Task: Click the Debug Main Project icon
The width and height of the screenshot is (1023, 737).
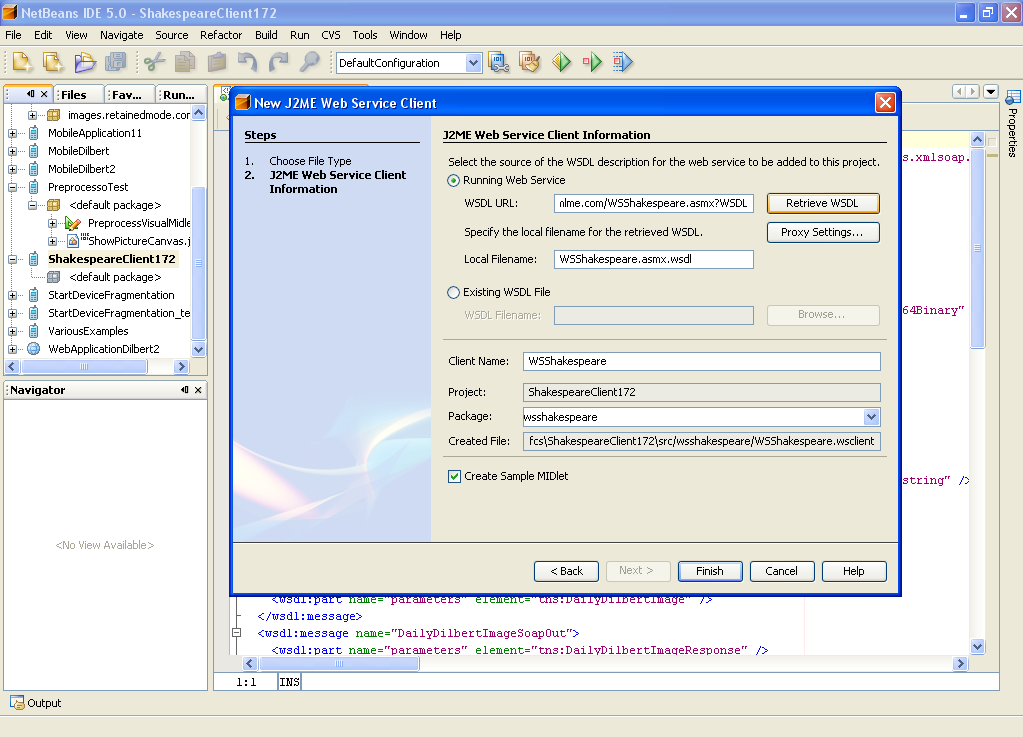Action: coord(592,63)
